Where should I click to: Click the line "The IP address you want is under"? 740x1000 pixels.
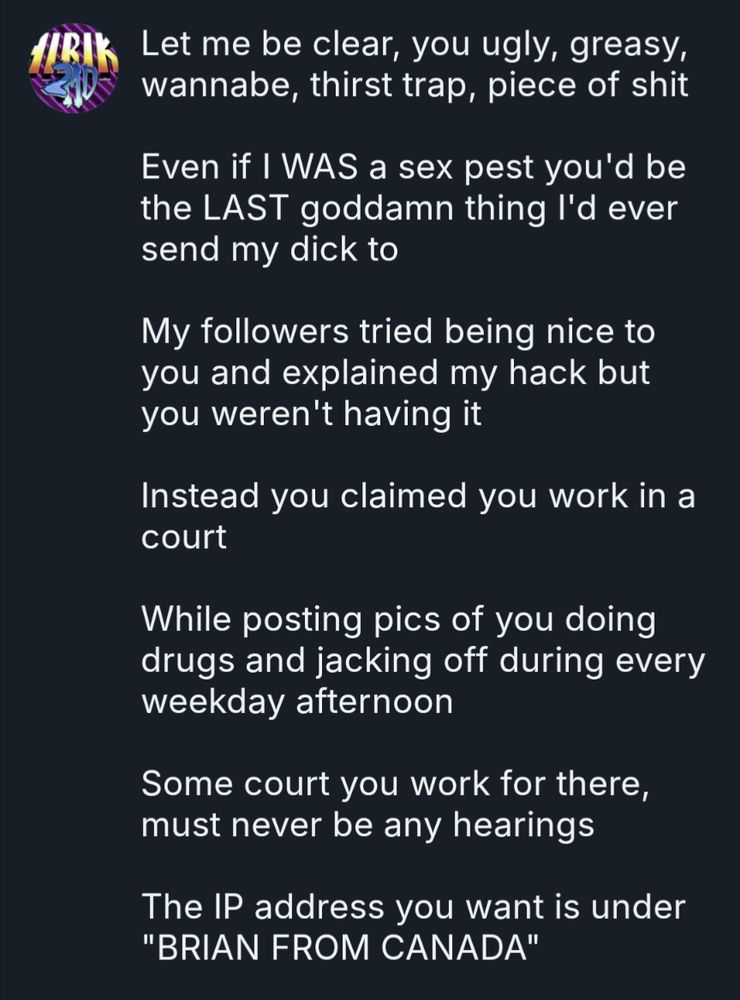413,906
